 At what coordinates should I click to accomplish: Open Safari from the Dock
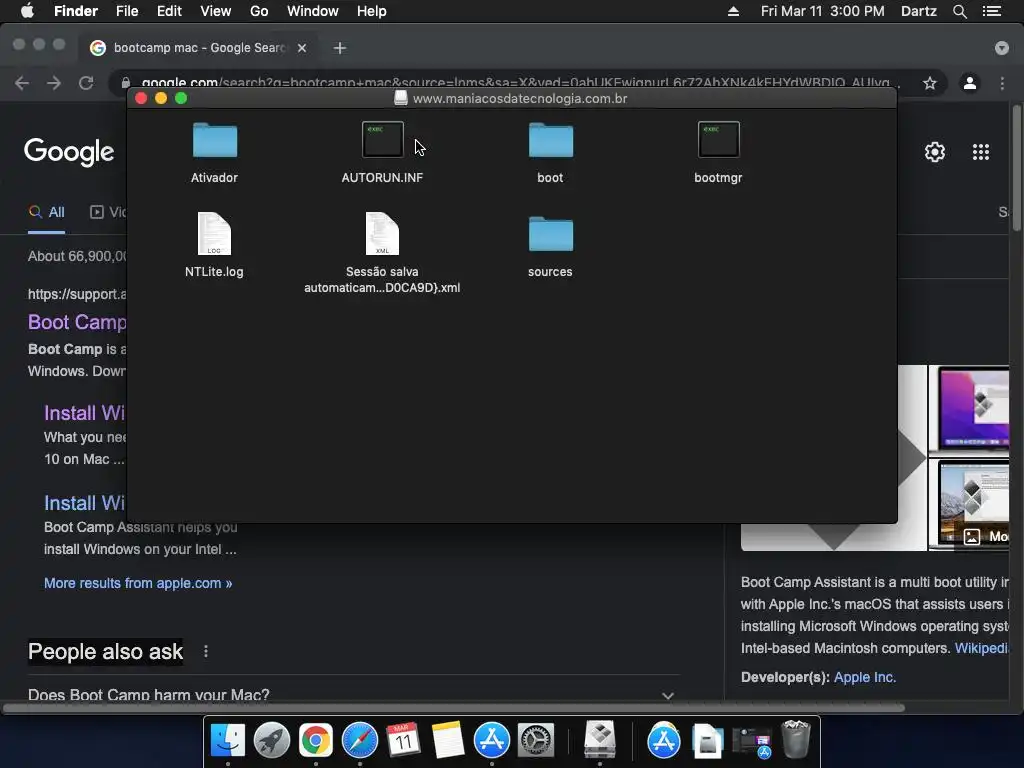[360, 740]
